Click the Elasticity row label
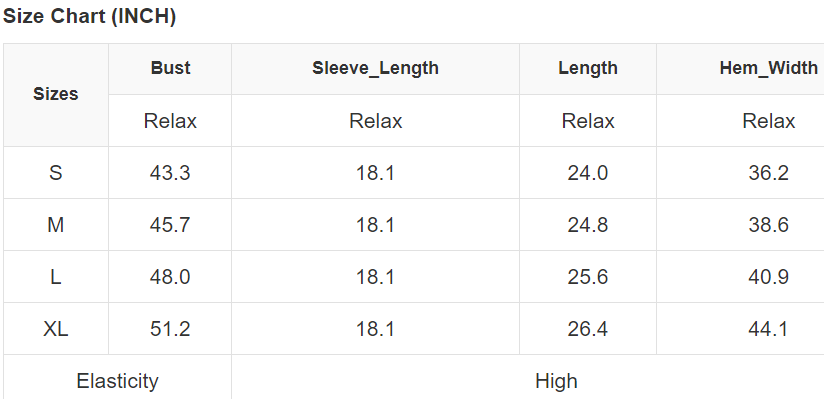 [117, 381]
